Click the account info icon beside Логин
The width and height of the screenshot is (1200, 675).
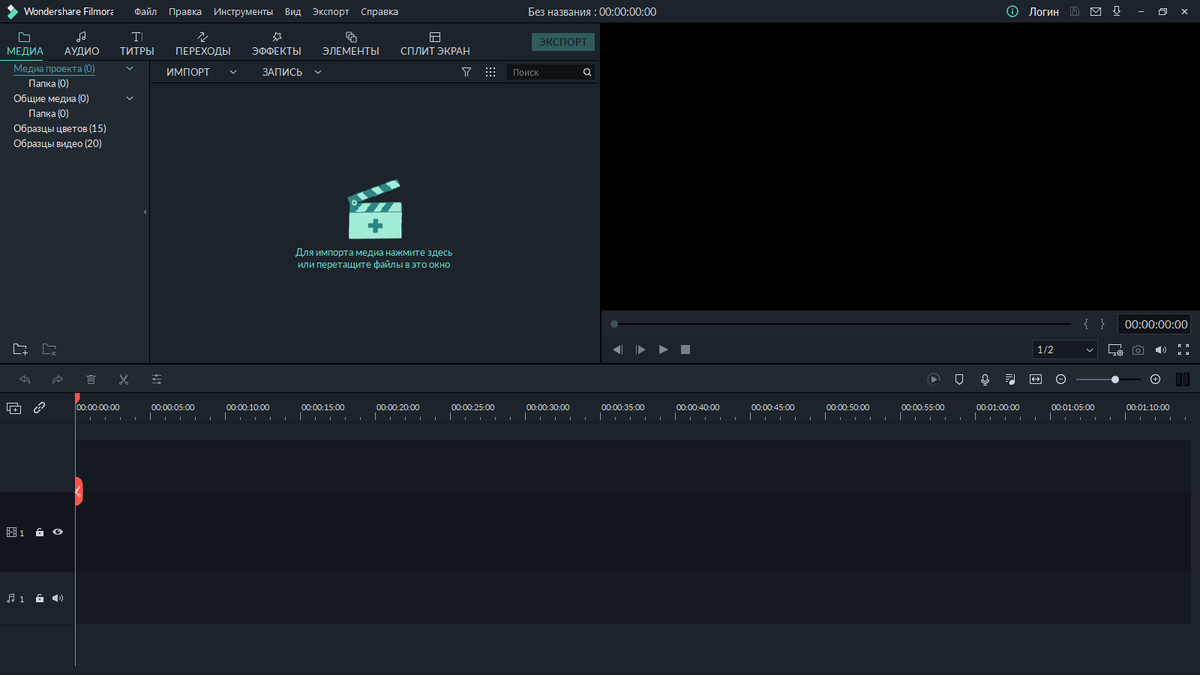[x=1012, y=11]
